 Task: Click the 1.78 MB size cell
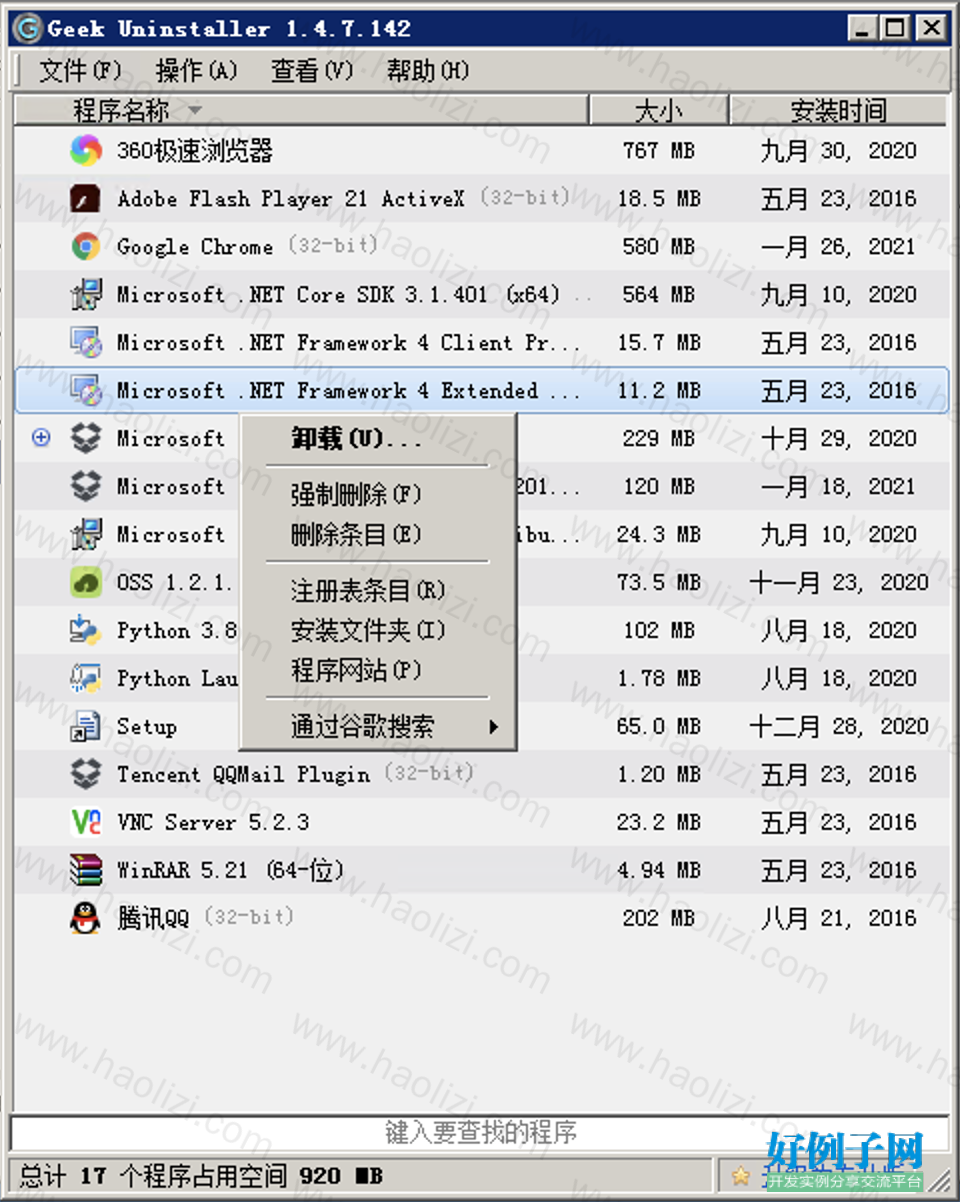[x=659, y=679]
